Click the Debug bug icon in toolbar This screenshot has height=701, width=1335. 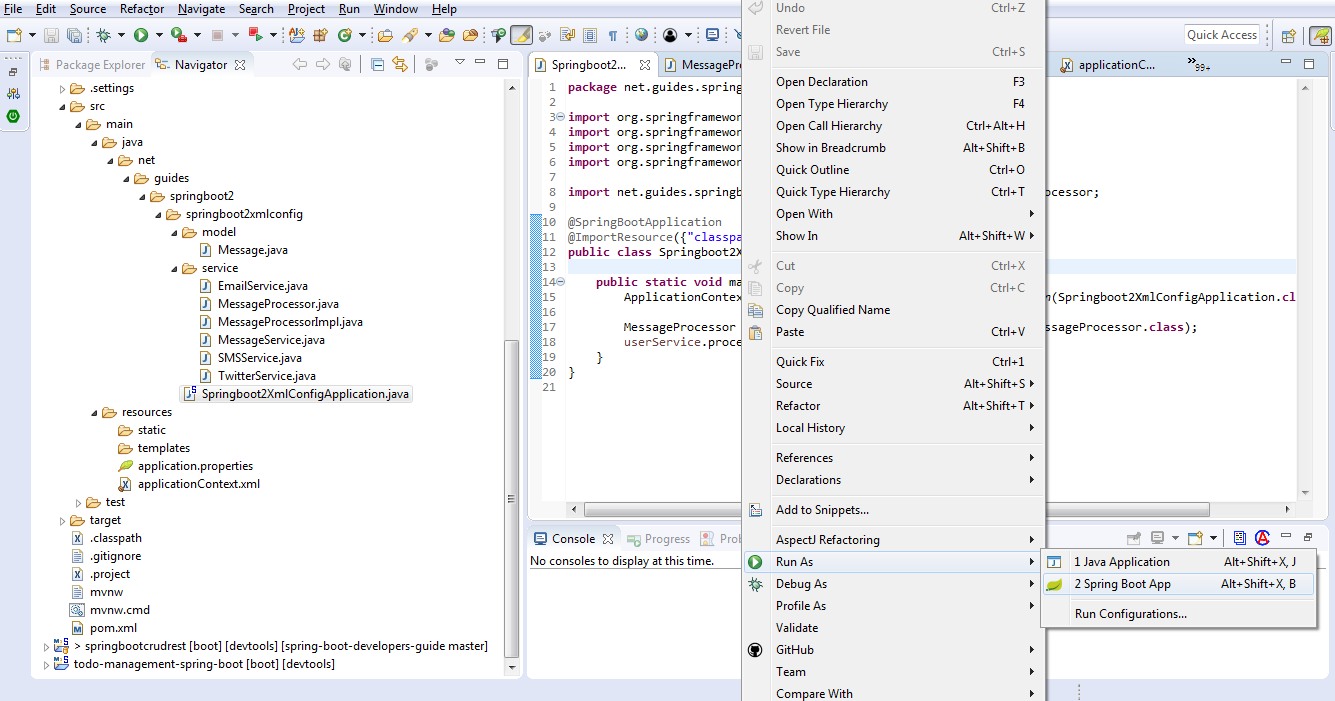(x=104, y=35)
